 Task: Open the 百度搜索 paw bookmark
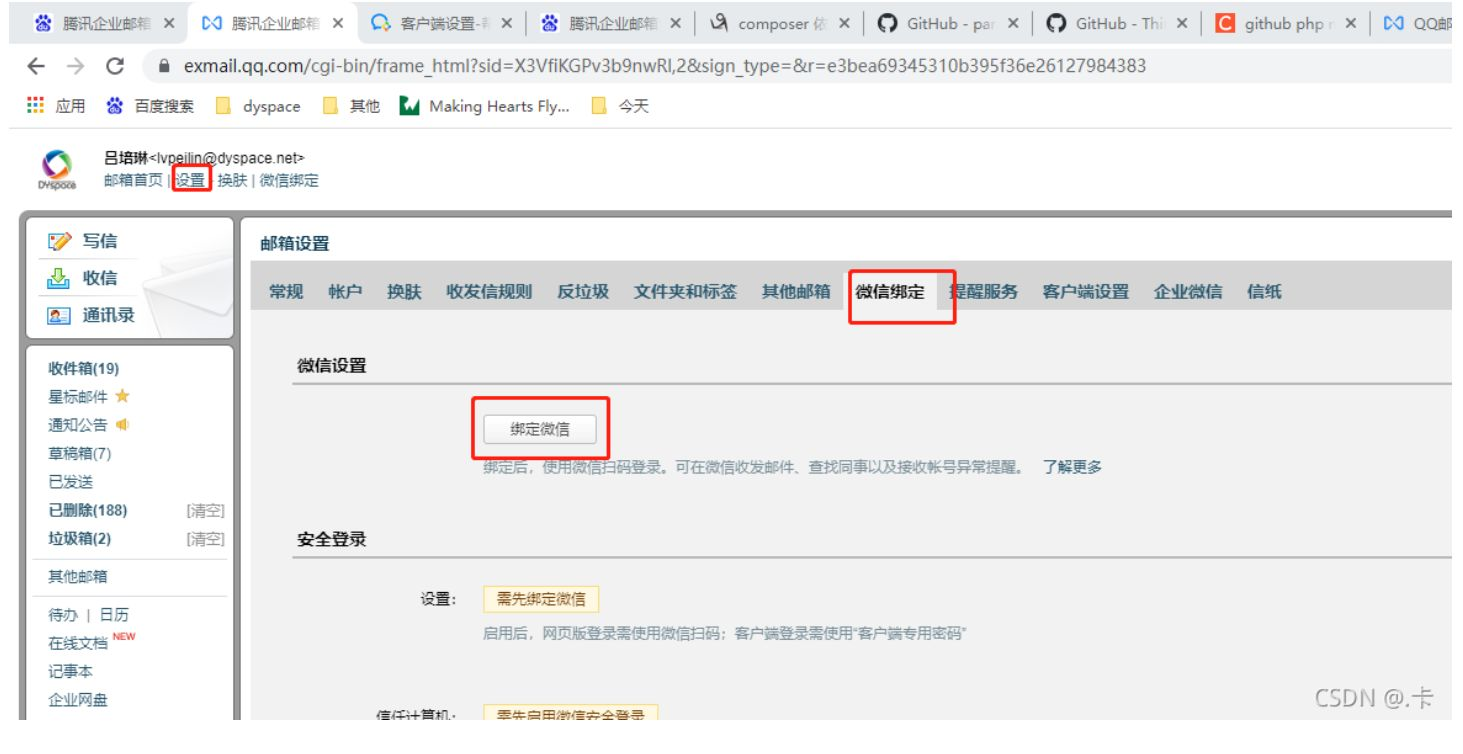point(151,106)
